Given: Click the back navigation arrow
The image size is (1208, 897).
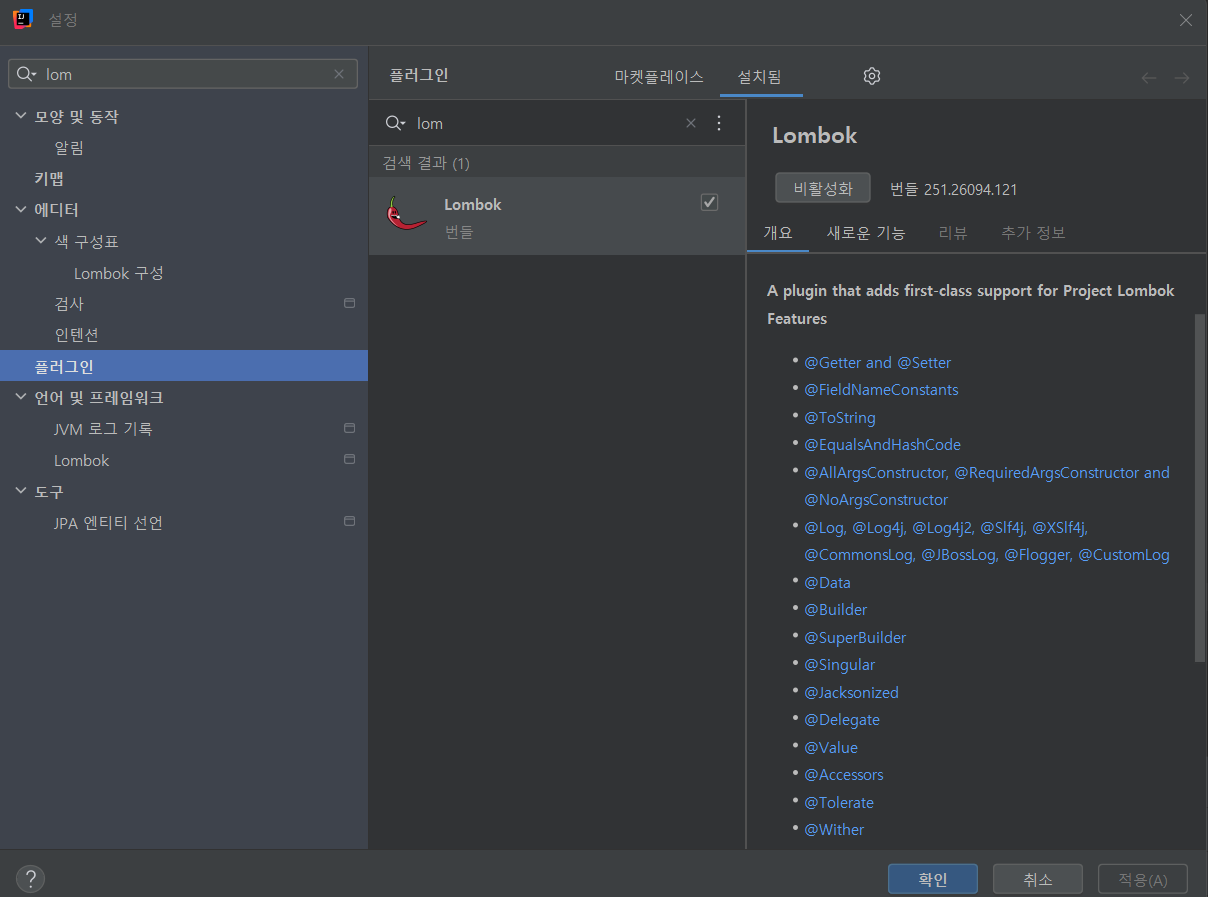Looking at the screenshot, I should click(x=1149, y=77).
